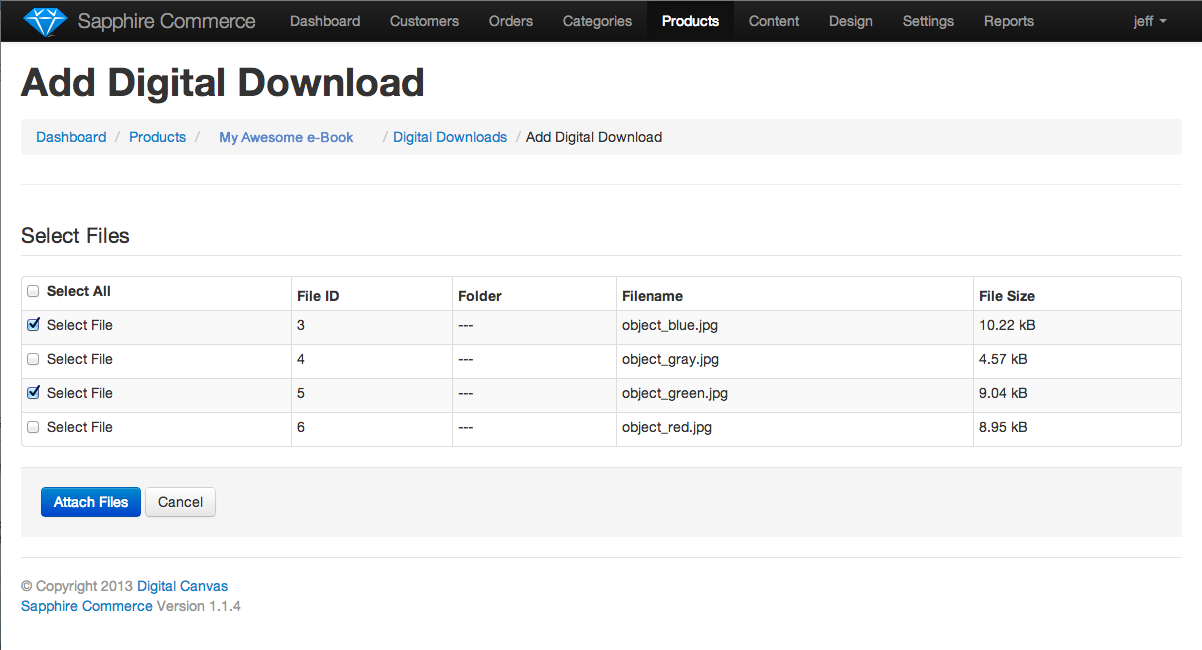Follow the Products breadcrumb link
The height and width of the screenshot is (650, 1202).
coord(157,137)
